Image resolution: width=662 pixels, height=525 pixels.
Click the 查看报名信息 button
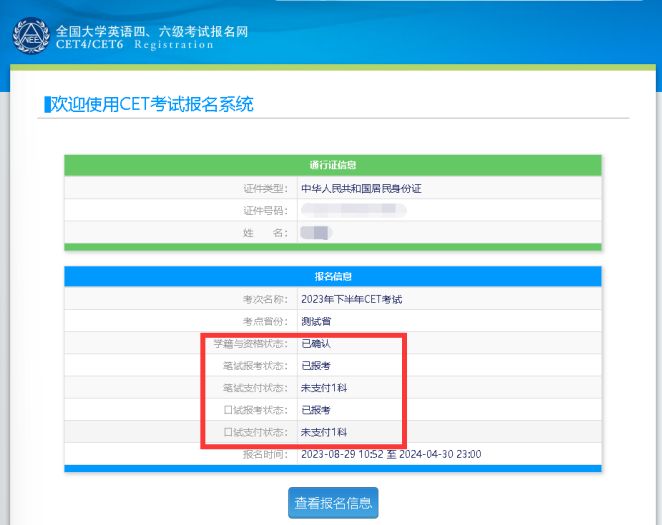(333, 503)
